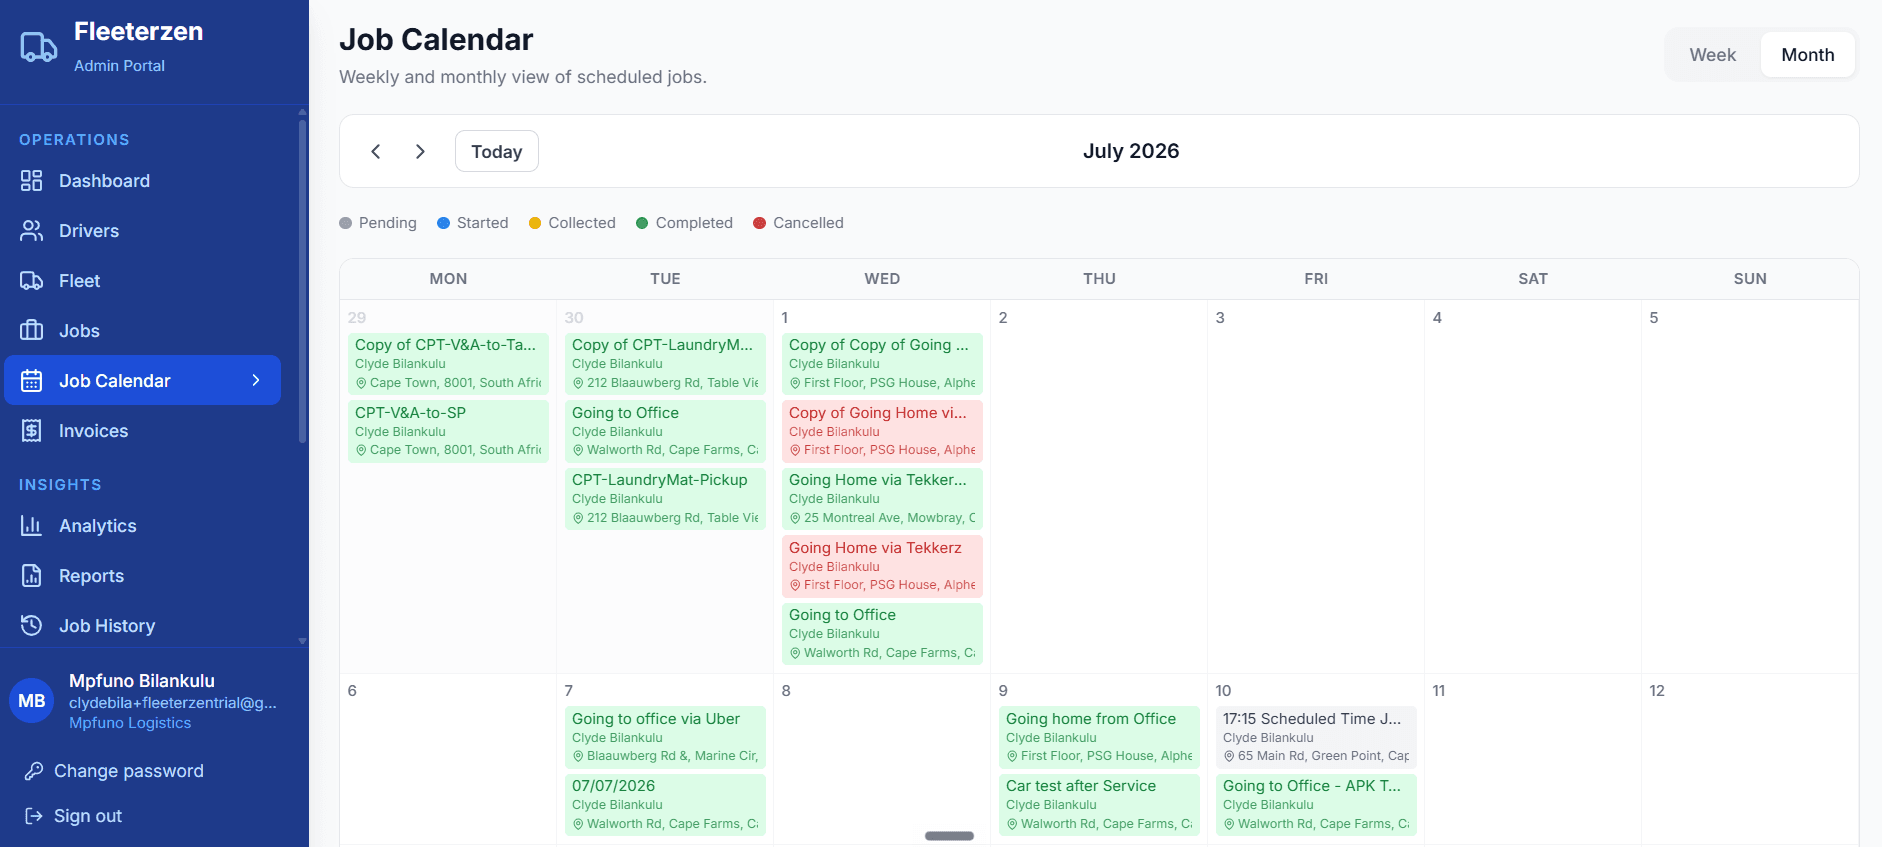Open Going Home via Tekker... green job card

pyautogui.click(x=882, y=498)
